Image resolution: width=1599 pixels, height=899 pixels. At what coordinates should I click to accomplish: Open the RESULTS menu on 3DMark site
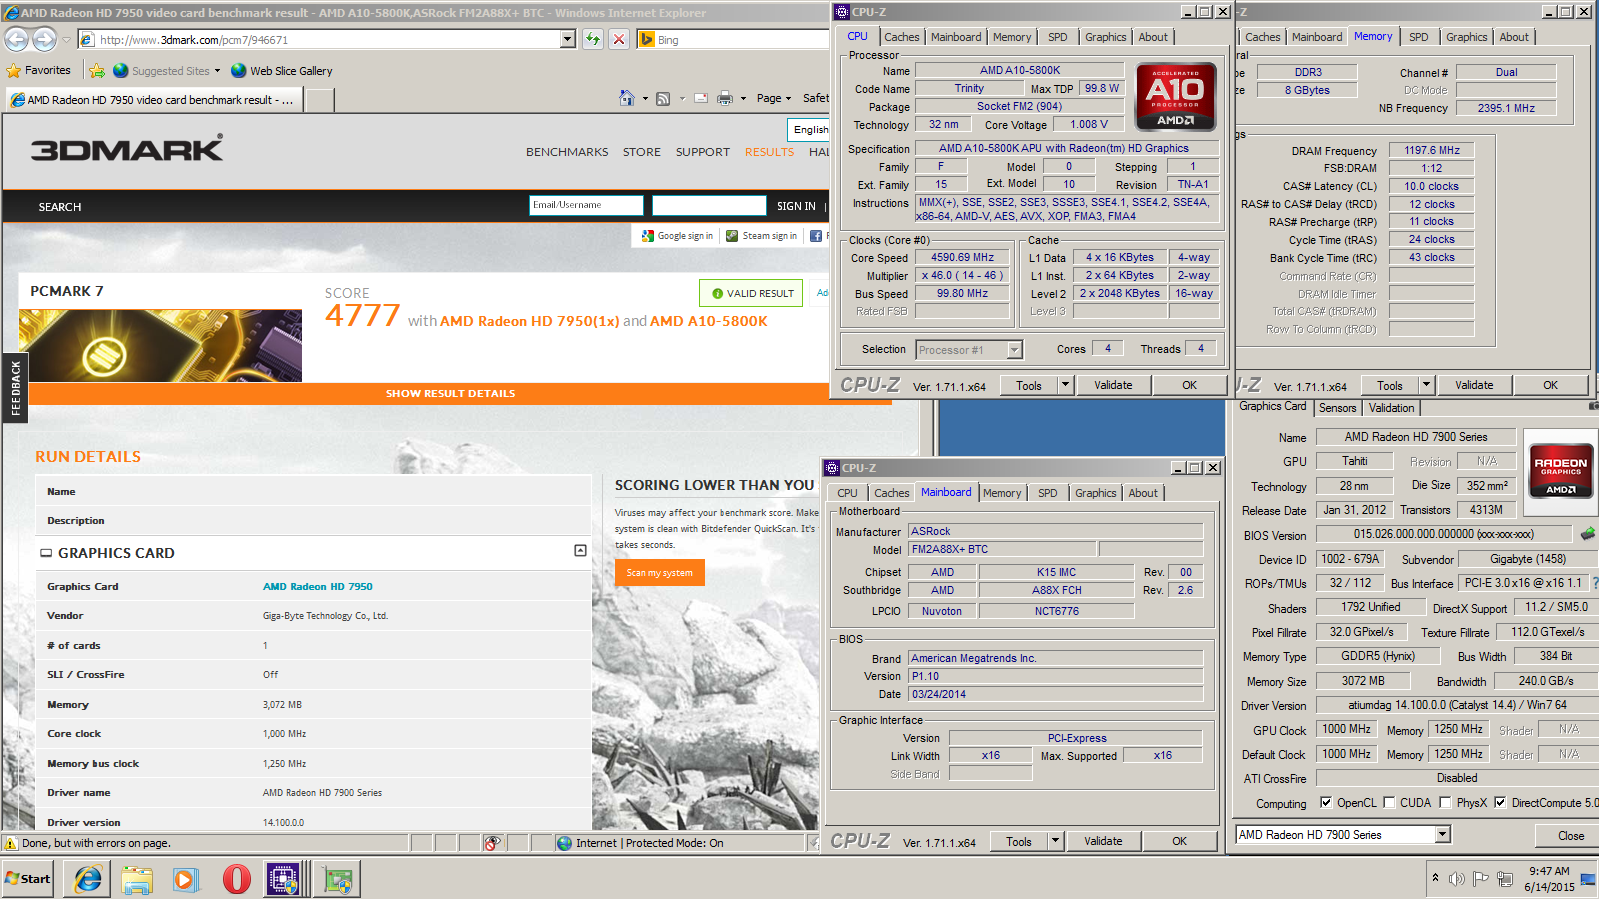(769, 152)
